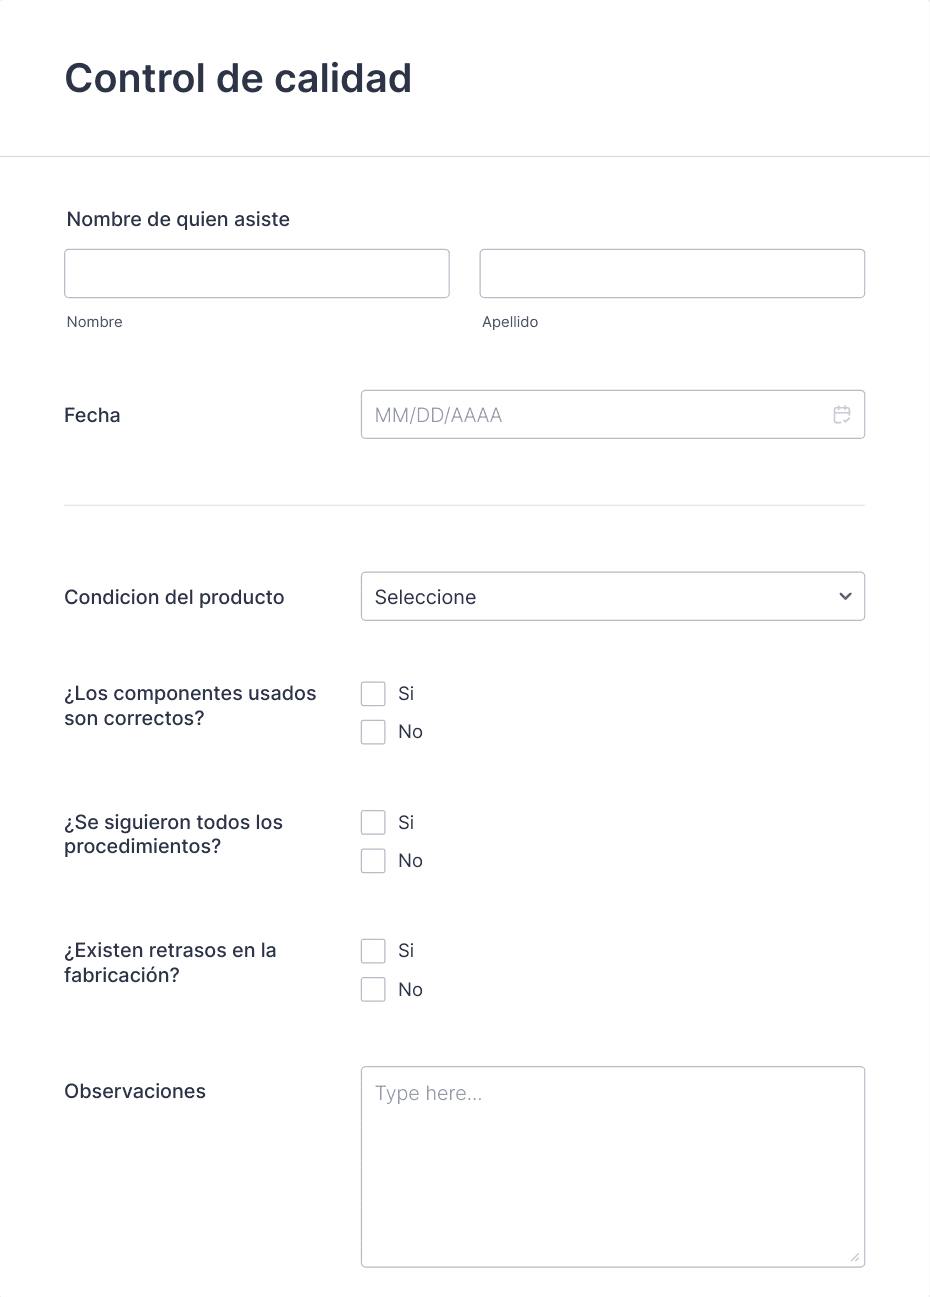Focus the Apellido last name input
Image resolution: width=930 pixels, height=1297 pixels.
(672, 273)
